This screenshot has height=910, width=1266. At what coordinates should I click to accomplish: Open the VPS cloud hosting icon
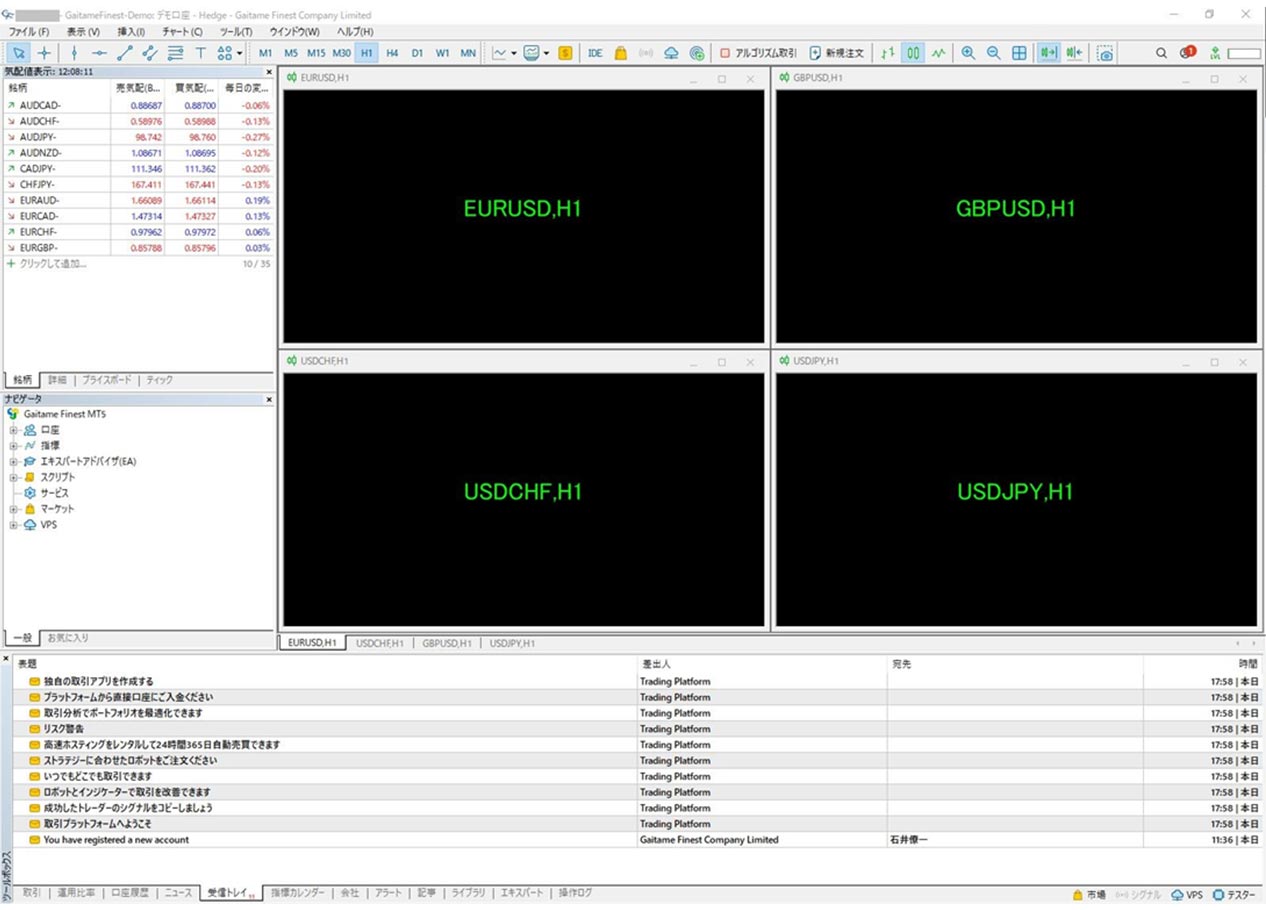pos(671,53)
